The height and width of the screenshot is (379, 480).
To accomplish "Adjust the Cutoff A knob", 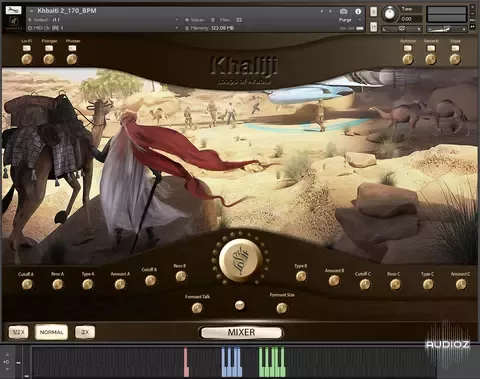I will pos(27,284).
